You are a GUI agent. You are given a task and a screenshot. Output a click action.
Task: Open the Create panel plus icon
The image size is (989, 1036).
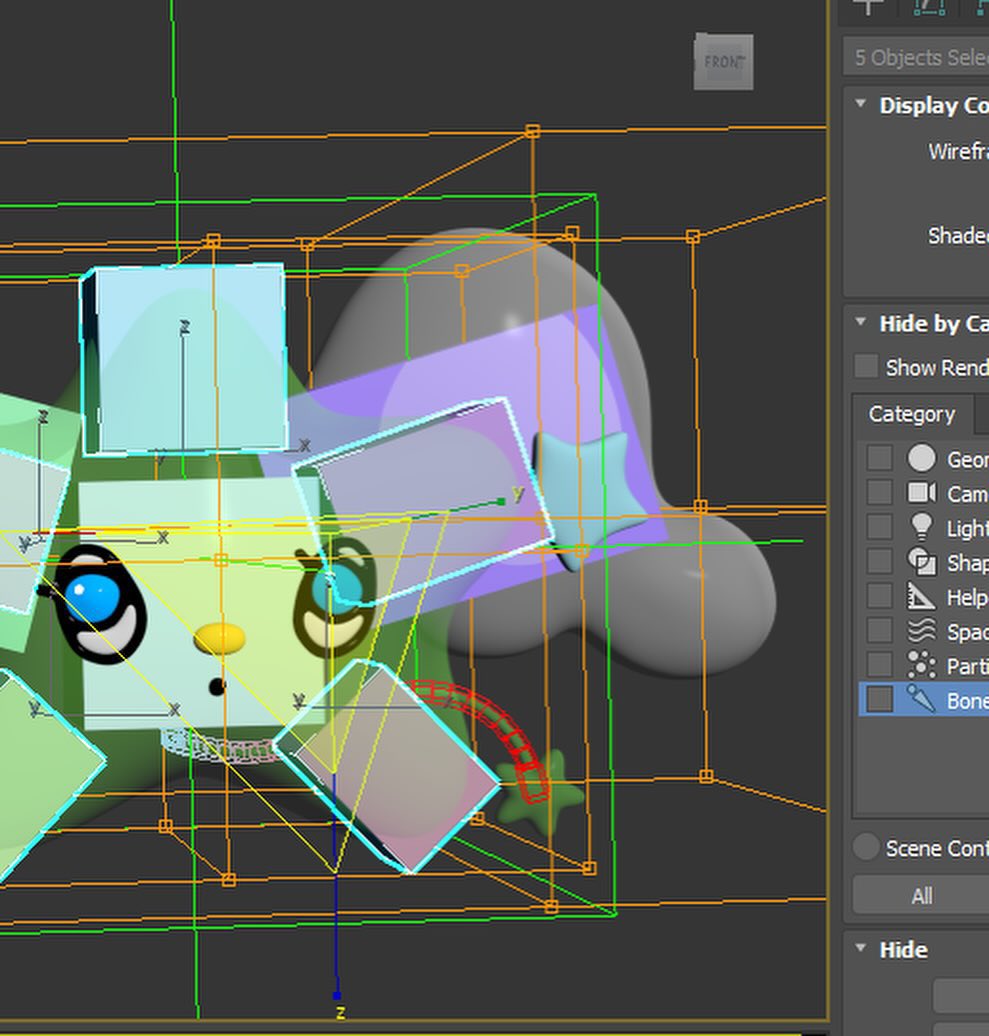click(868, 6)
